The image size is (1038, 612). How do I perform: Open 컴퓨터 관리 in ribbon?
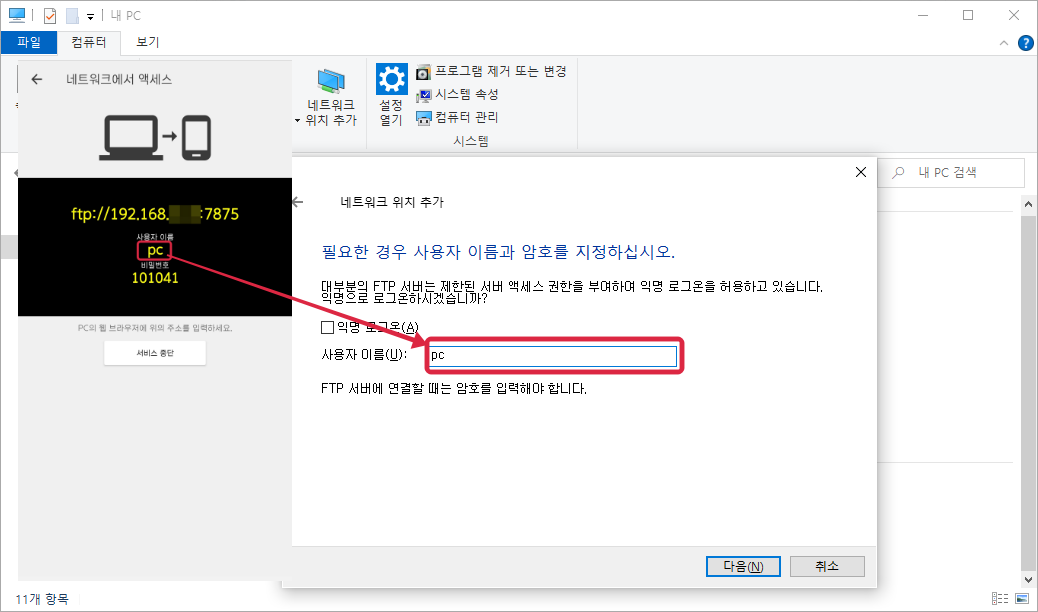(457, 118)
